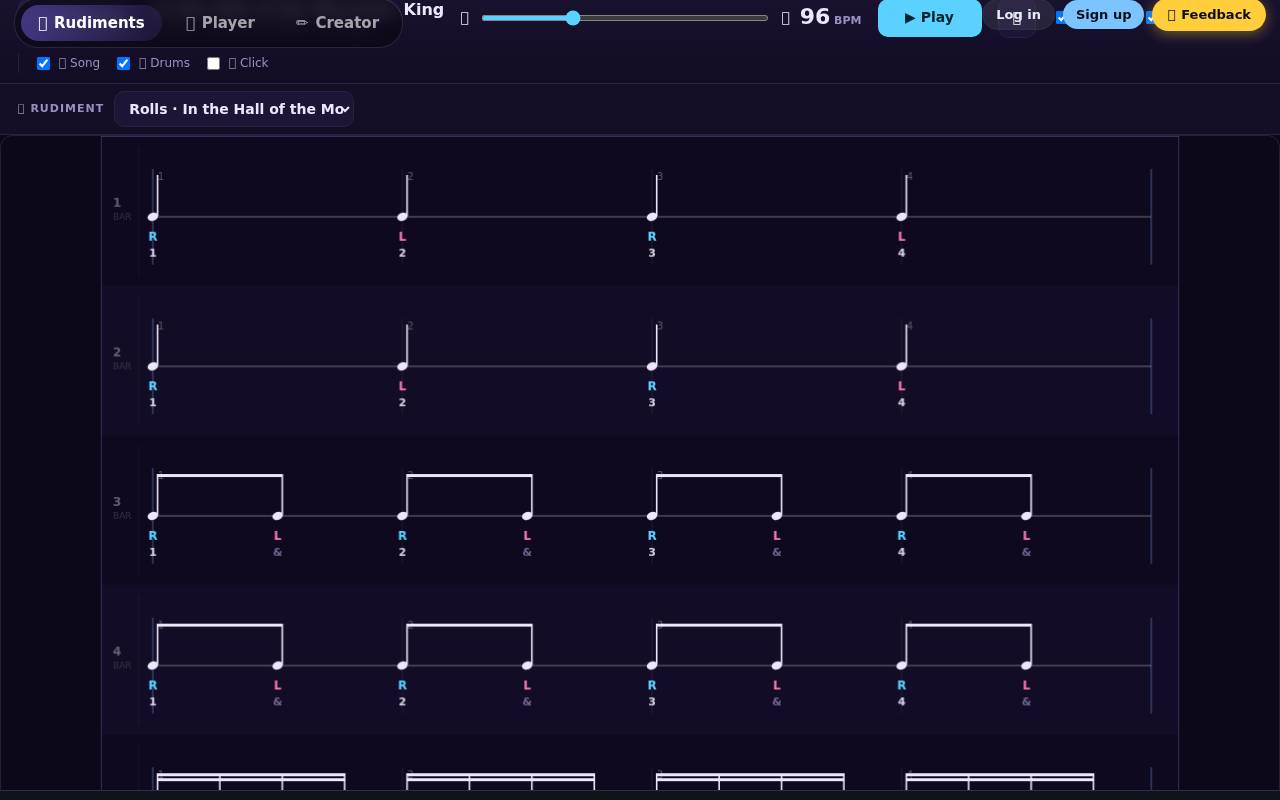
Task: Click the Sign up button
Action: [x=1103, y=15]
